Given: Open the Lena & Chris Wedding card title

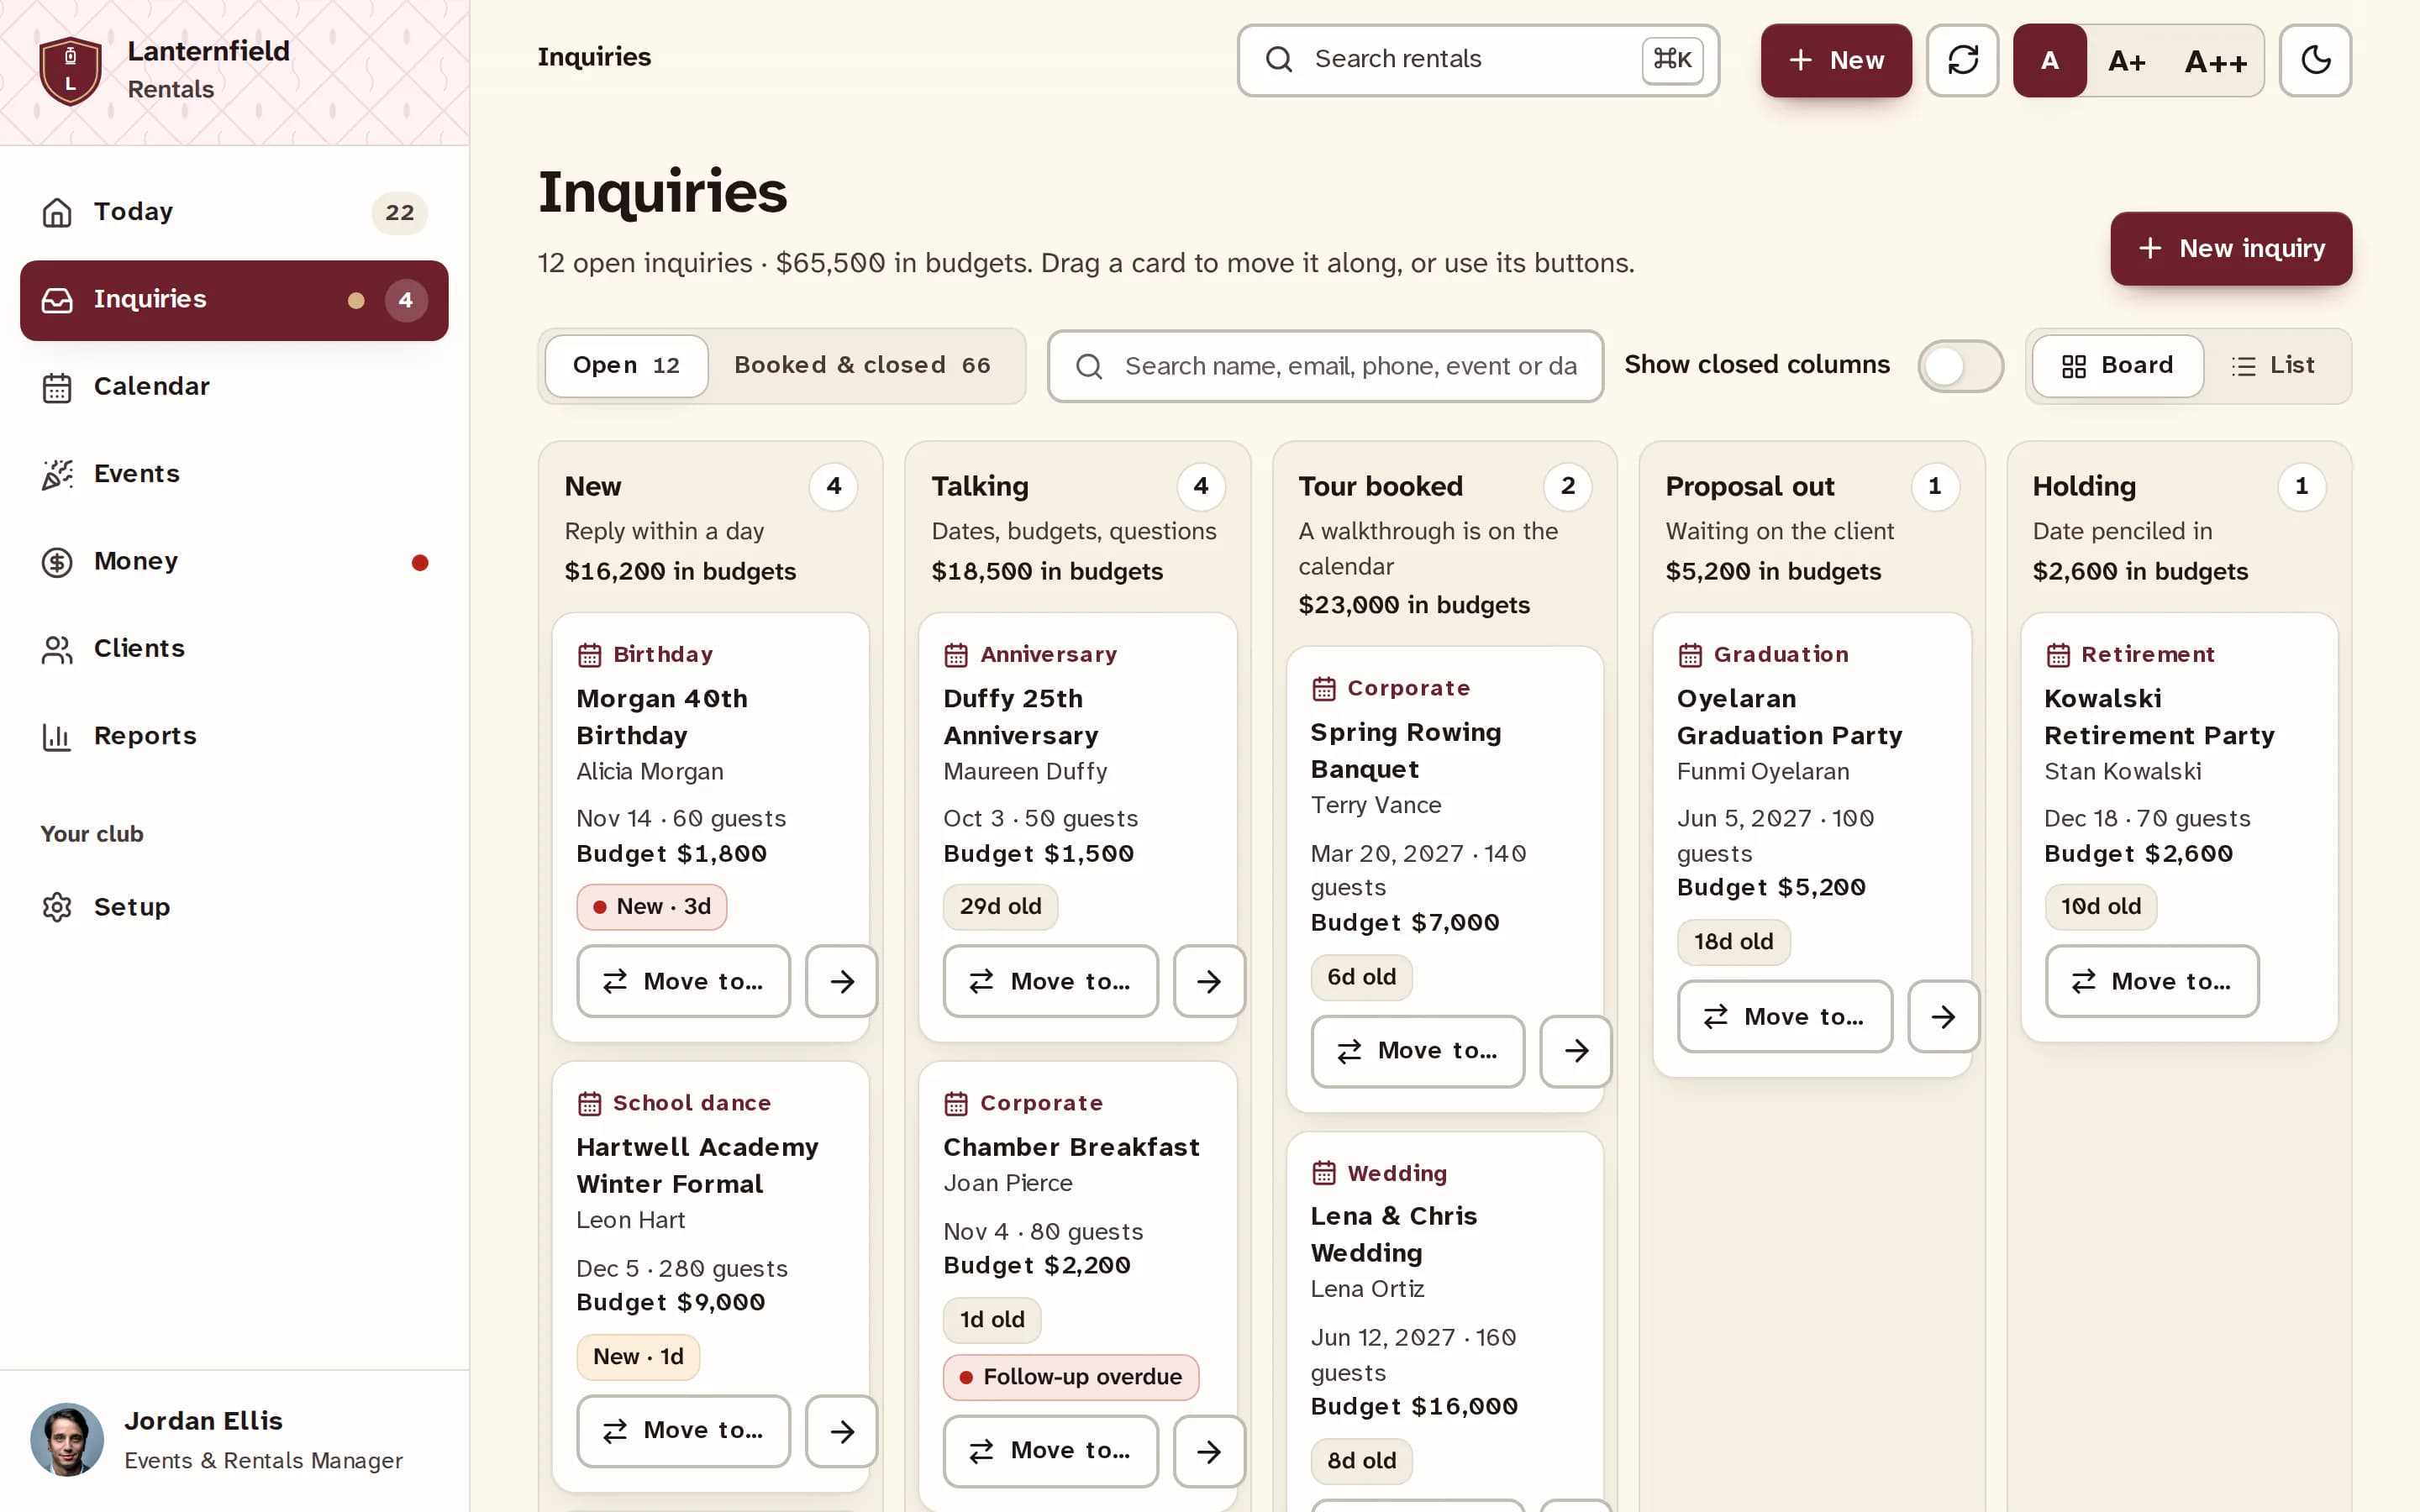Looking at the screenshot, I should pyautogui.click(x=1393, y=1235).
